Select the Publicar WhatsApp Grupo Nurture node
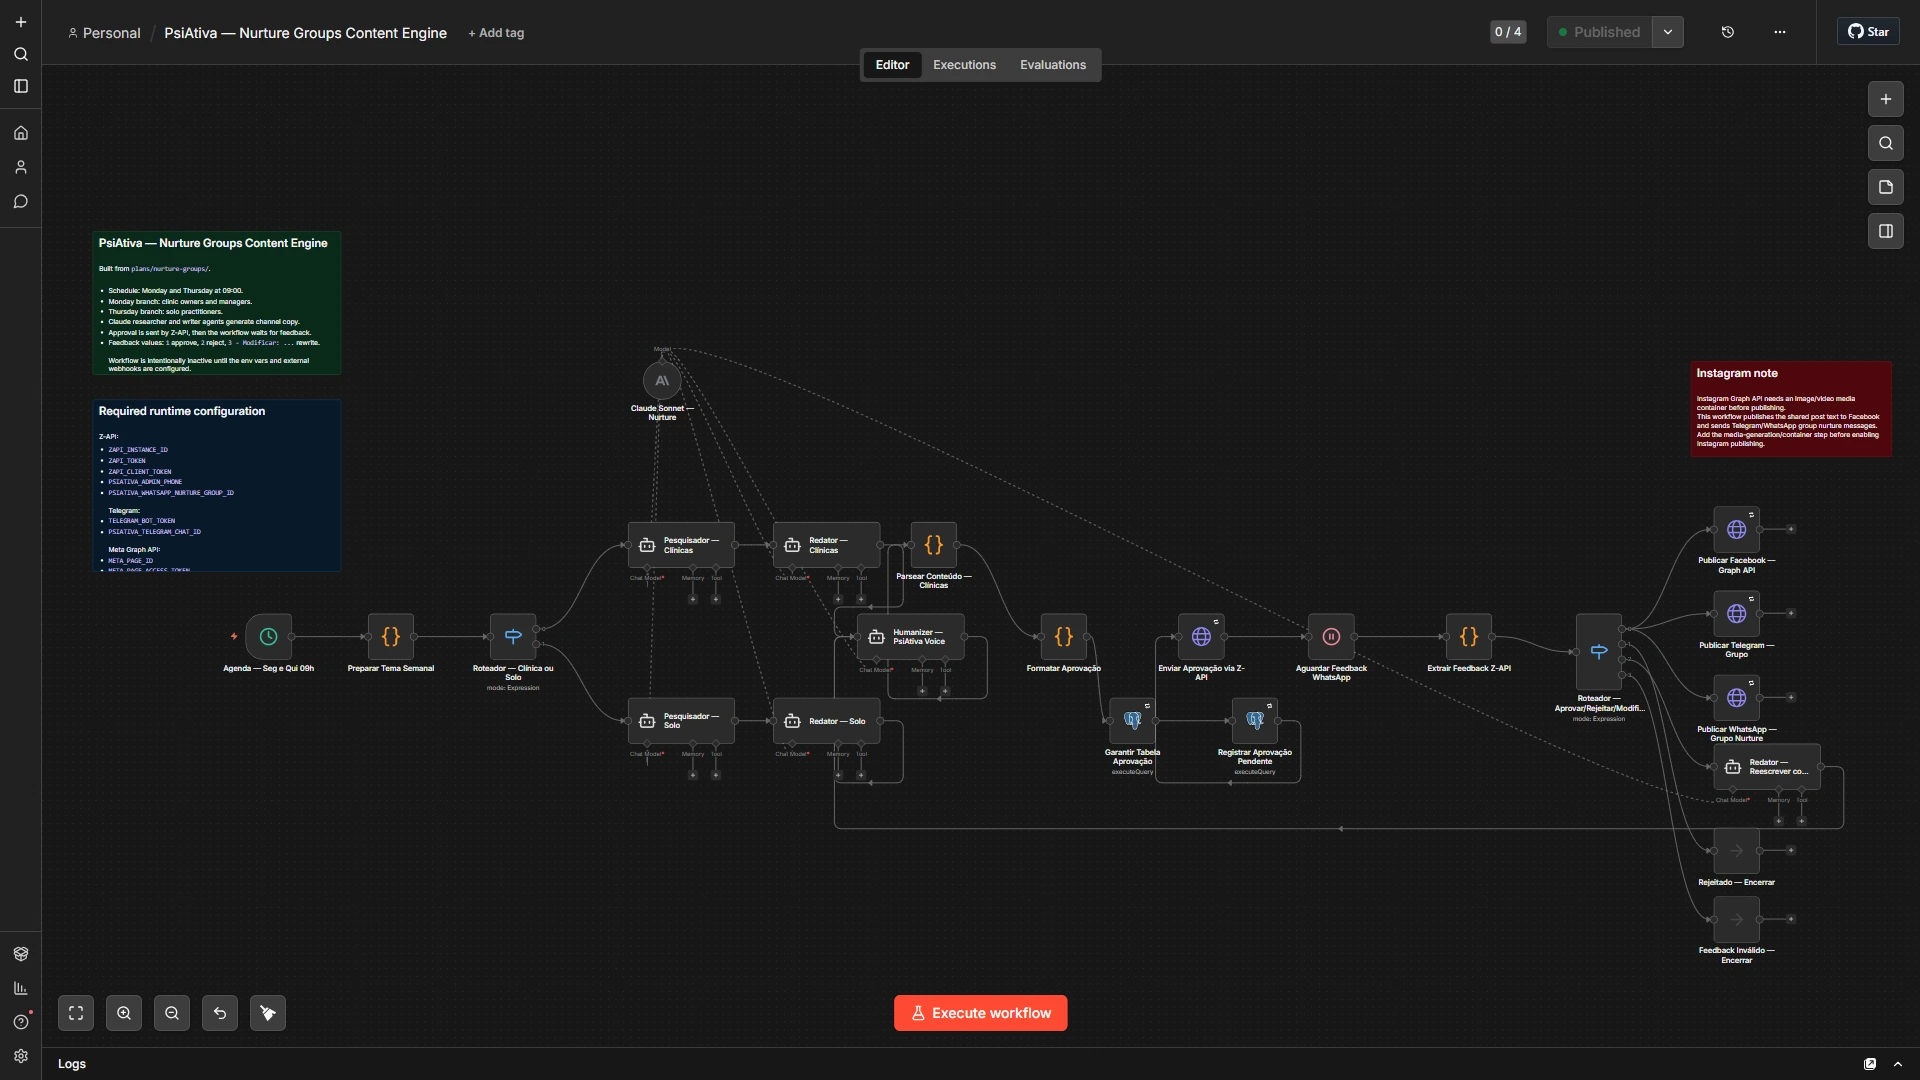The width and height of the screenshot is (1920, 1080). click(1737, 698)
